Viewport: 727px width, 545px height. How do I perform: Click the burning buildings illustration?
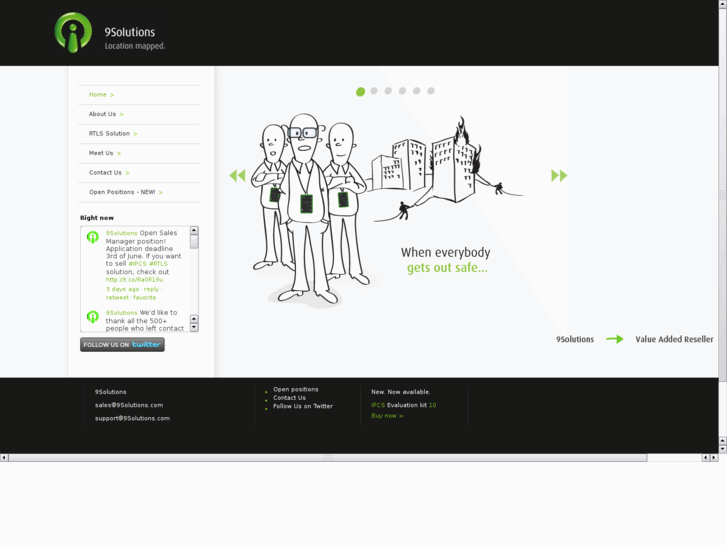tap(447, 168)
